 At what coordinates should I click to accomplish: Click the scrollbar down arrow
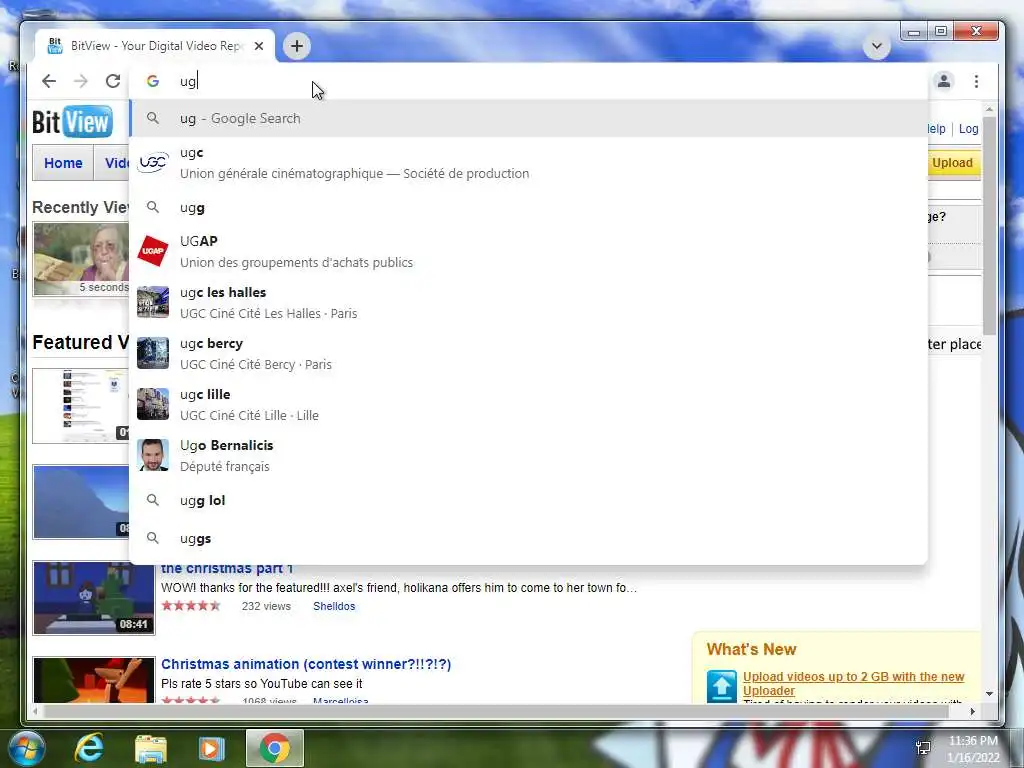(x=989, y=694)
